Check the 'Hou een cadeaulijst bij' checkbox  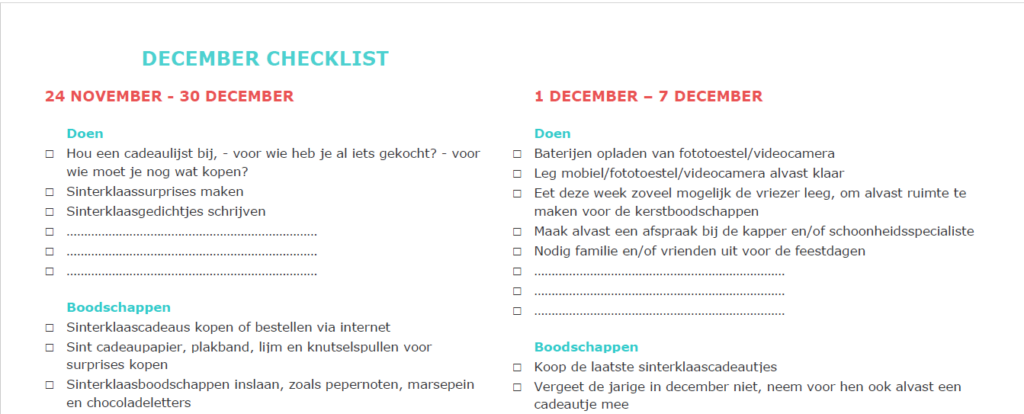[49, 154]
